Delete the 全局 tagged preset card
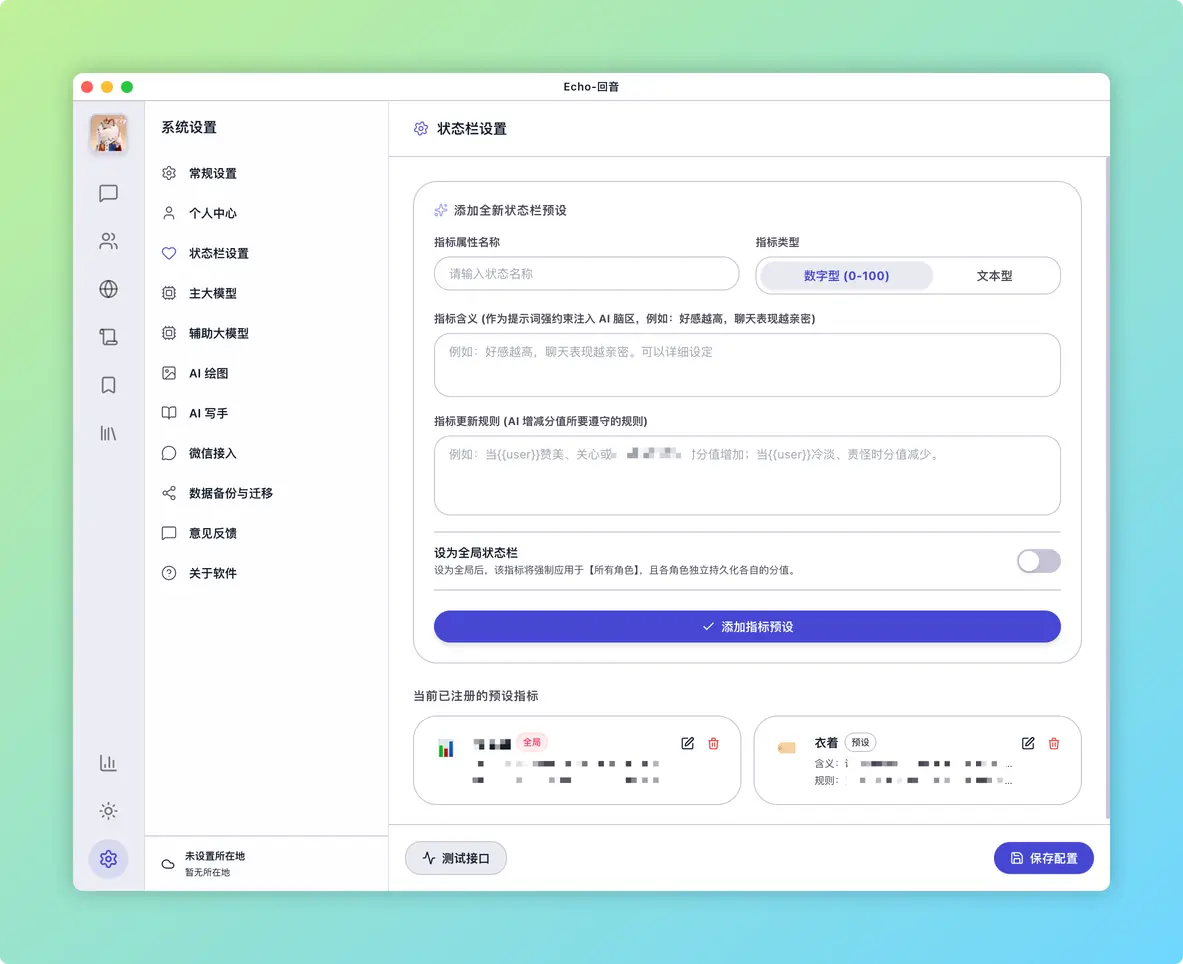This screenshot has width=1183, height=964. point(714,744)
